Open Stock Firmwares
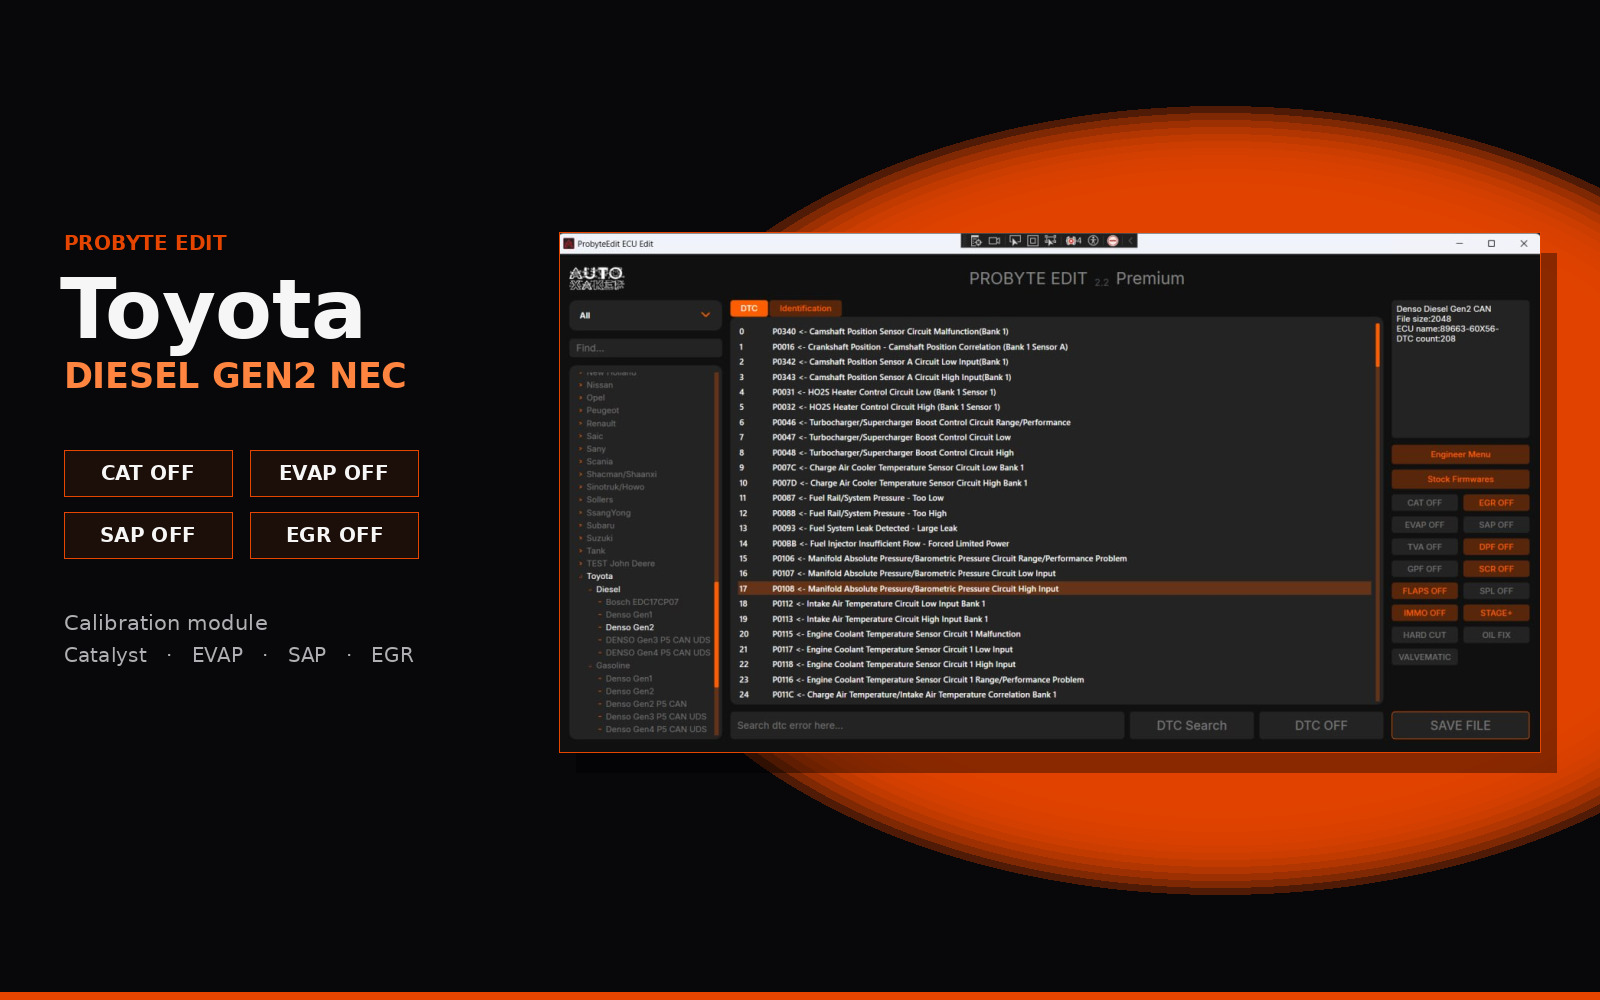 tap(1460, 479)
